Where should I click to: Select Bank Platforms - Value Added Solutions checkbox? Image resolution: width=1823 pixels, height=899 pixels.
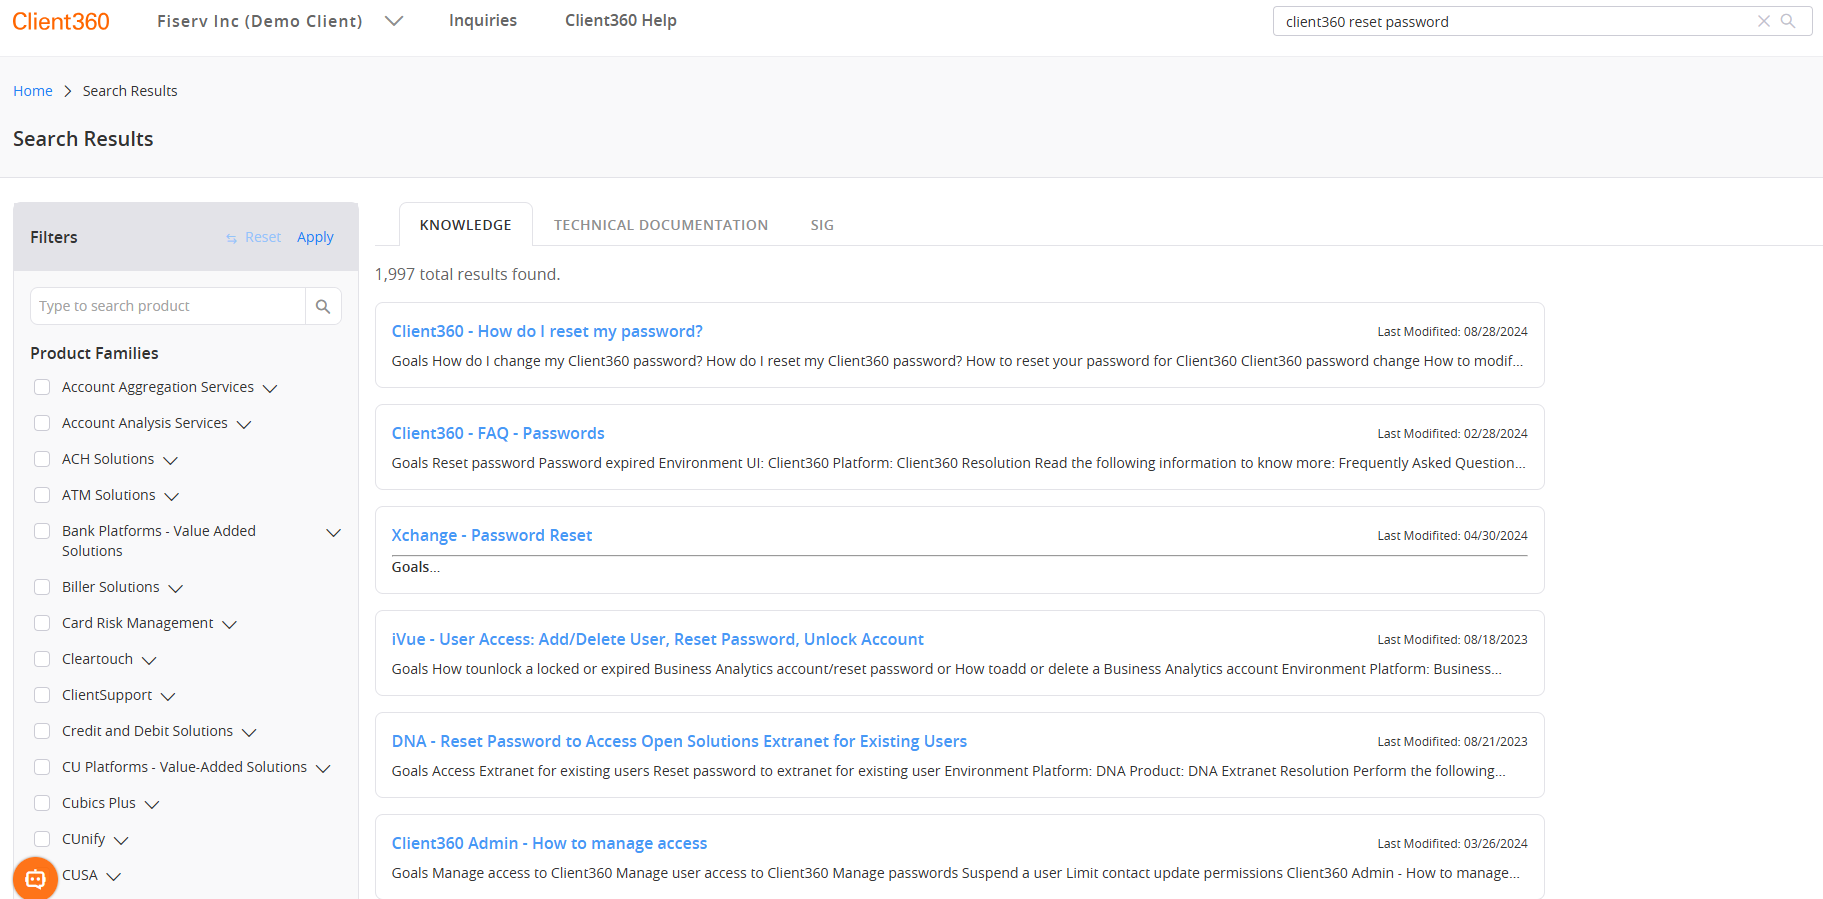(x=42, y=531)
